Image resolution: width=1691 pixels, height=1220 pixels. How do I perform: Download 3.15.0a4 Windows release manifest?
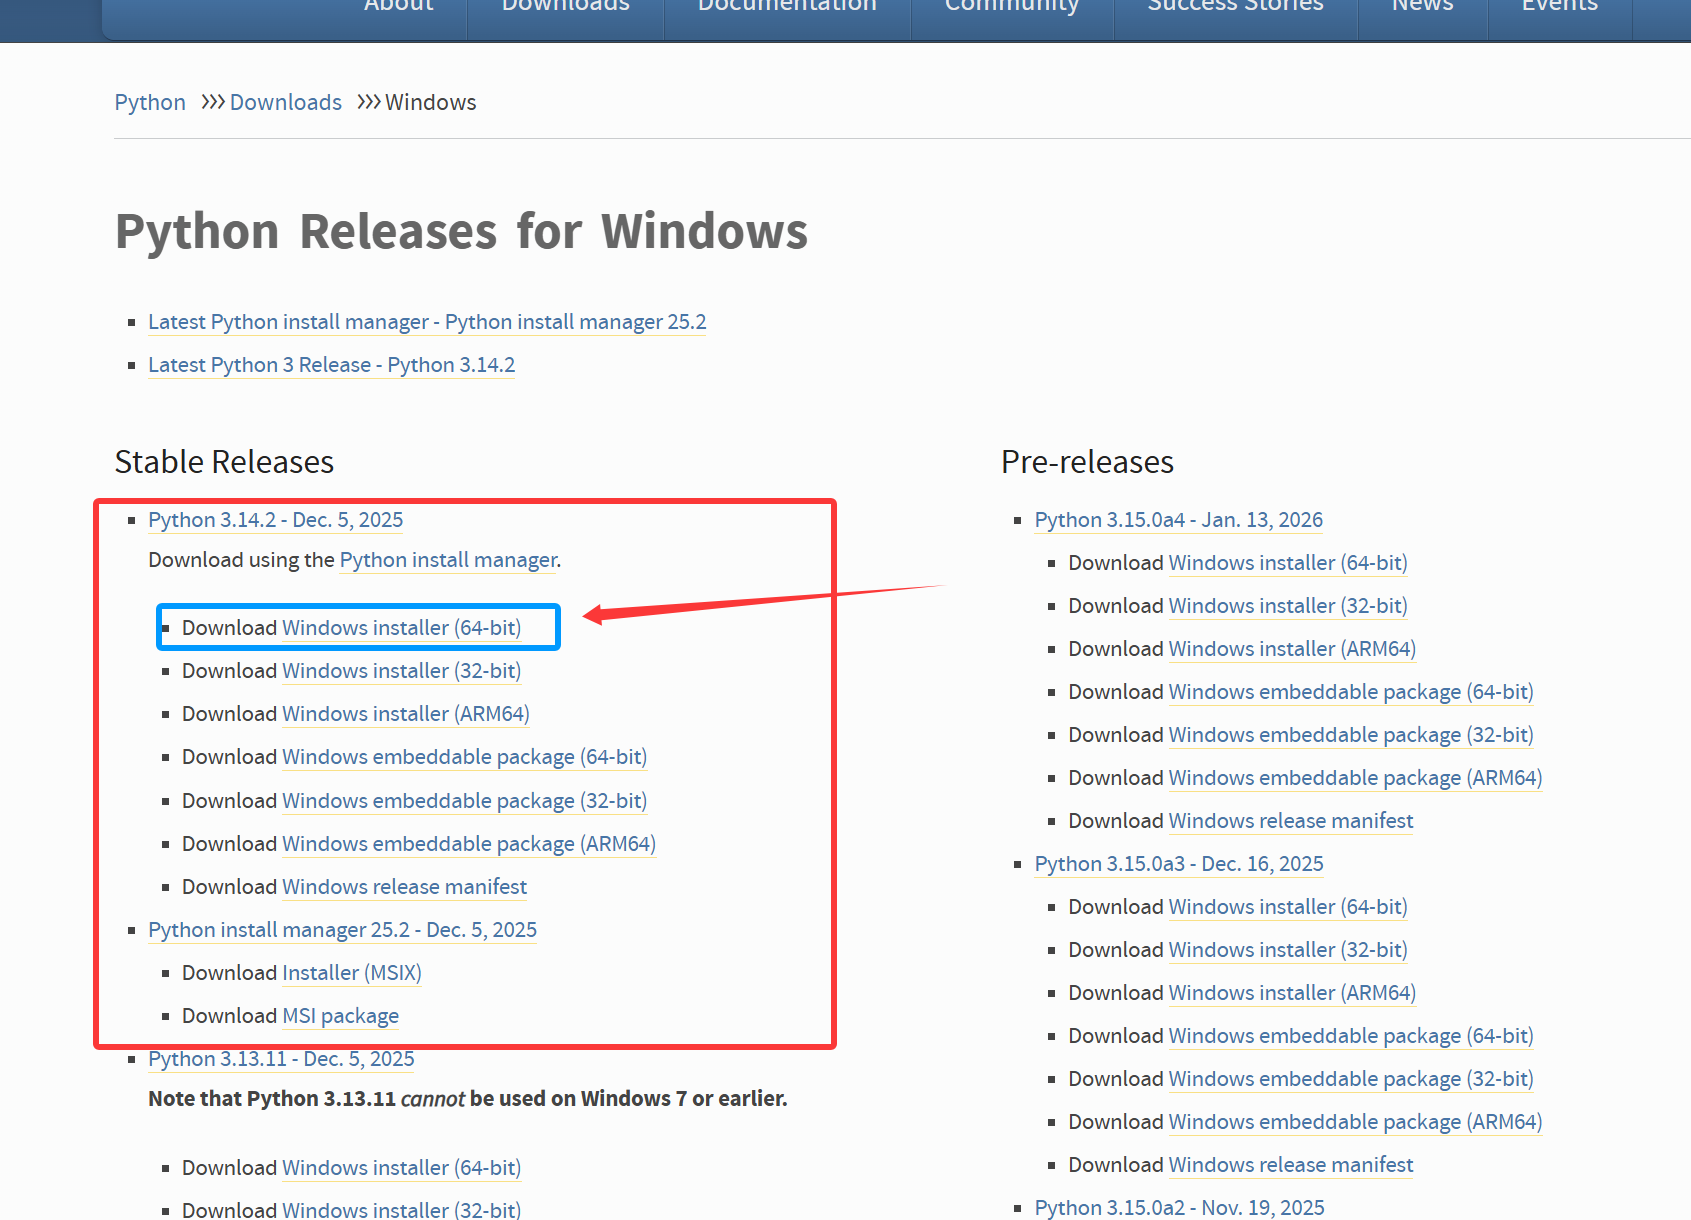(x=1291, y=821)
